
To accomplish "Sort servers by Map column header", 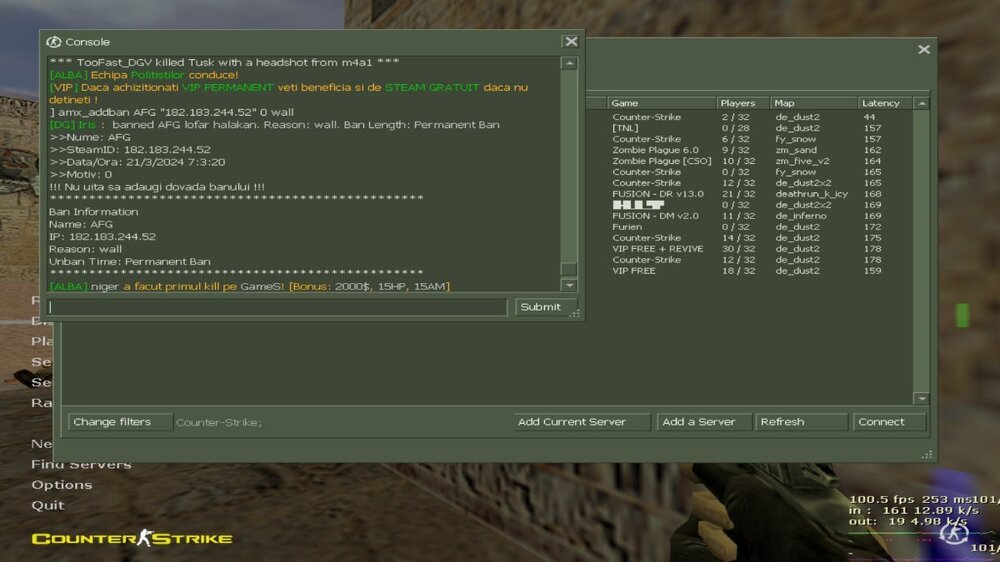I will click(x=812, y=103).
